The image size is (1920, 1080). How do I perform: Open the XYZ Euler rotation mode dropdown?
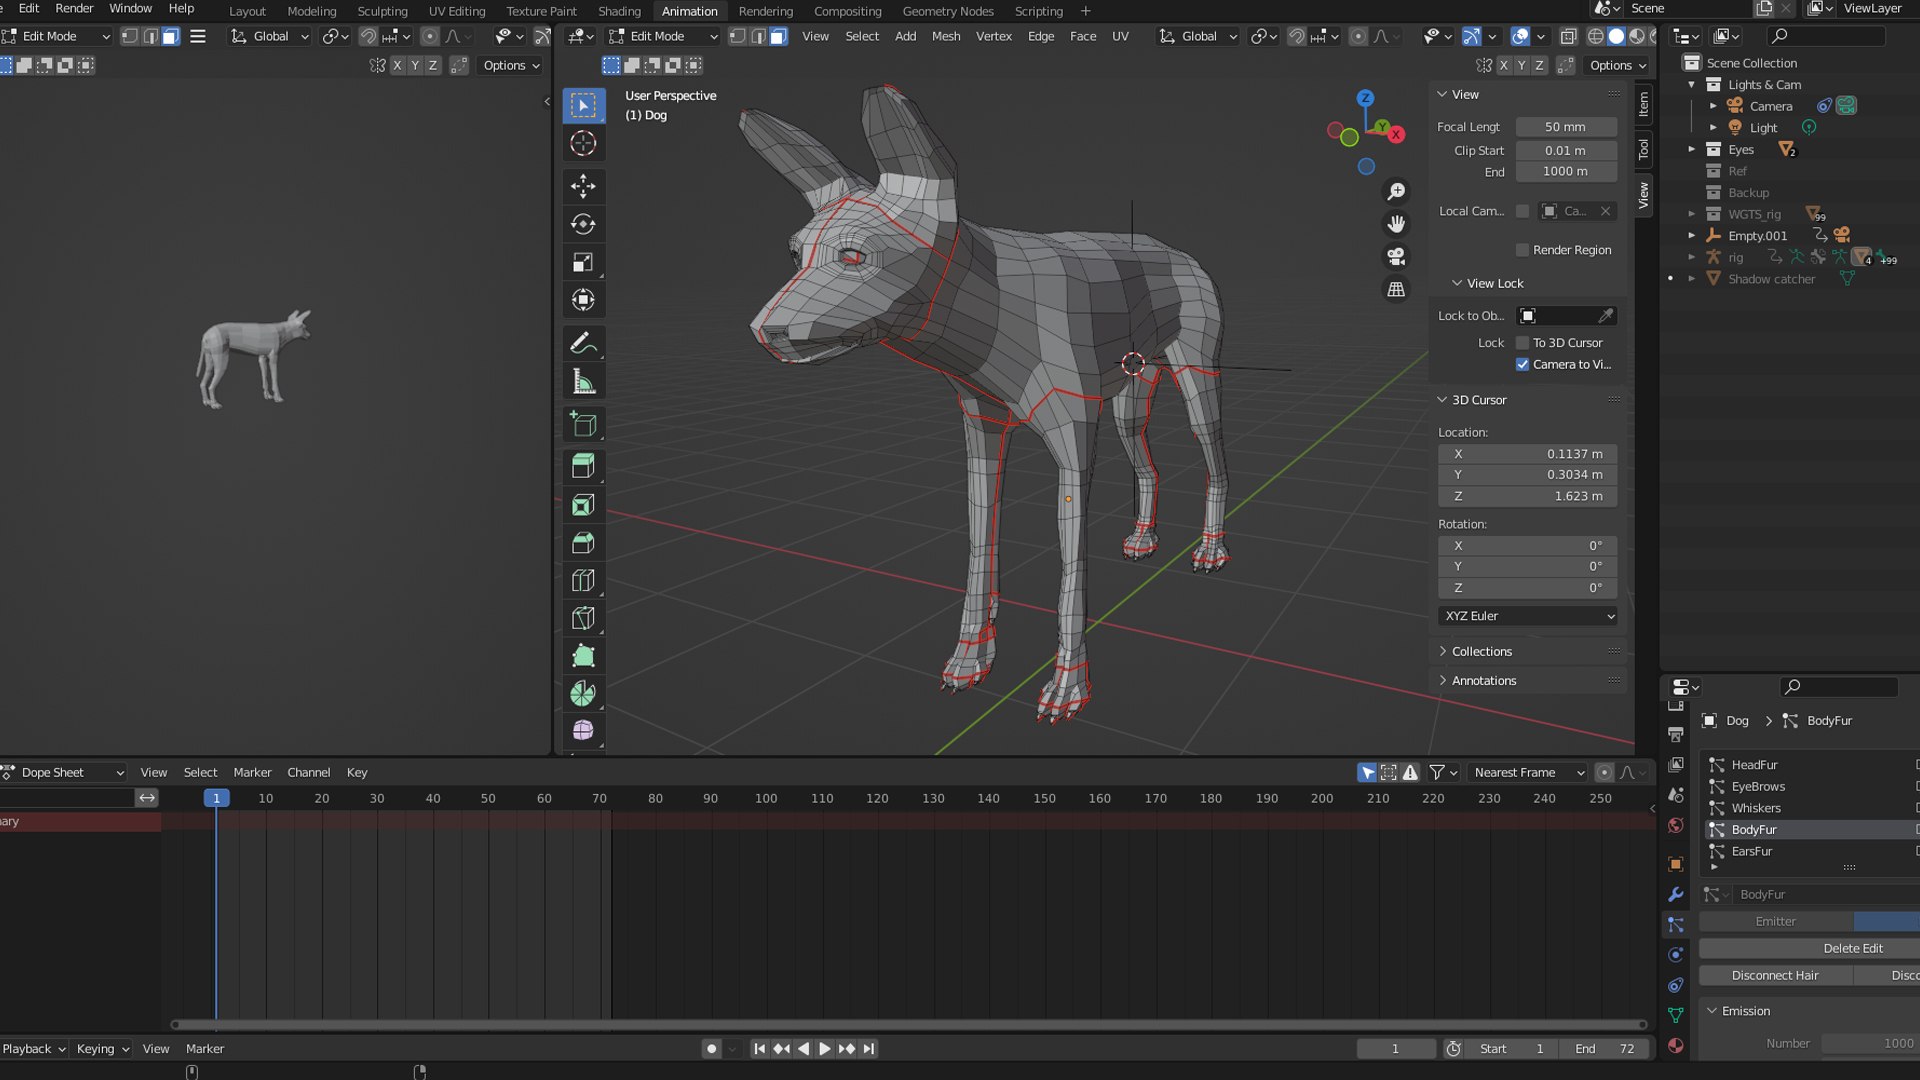1528,616
